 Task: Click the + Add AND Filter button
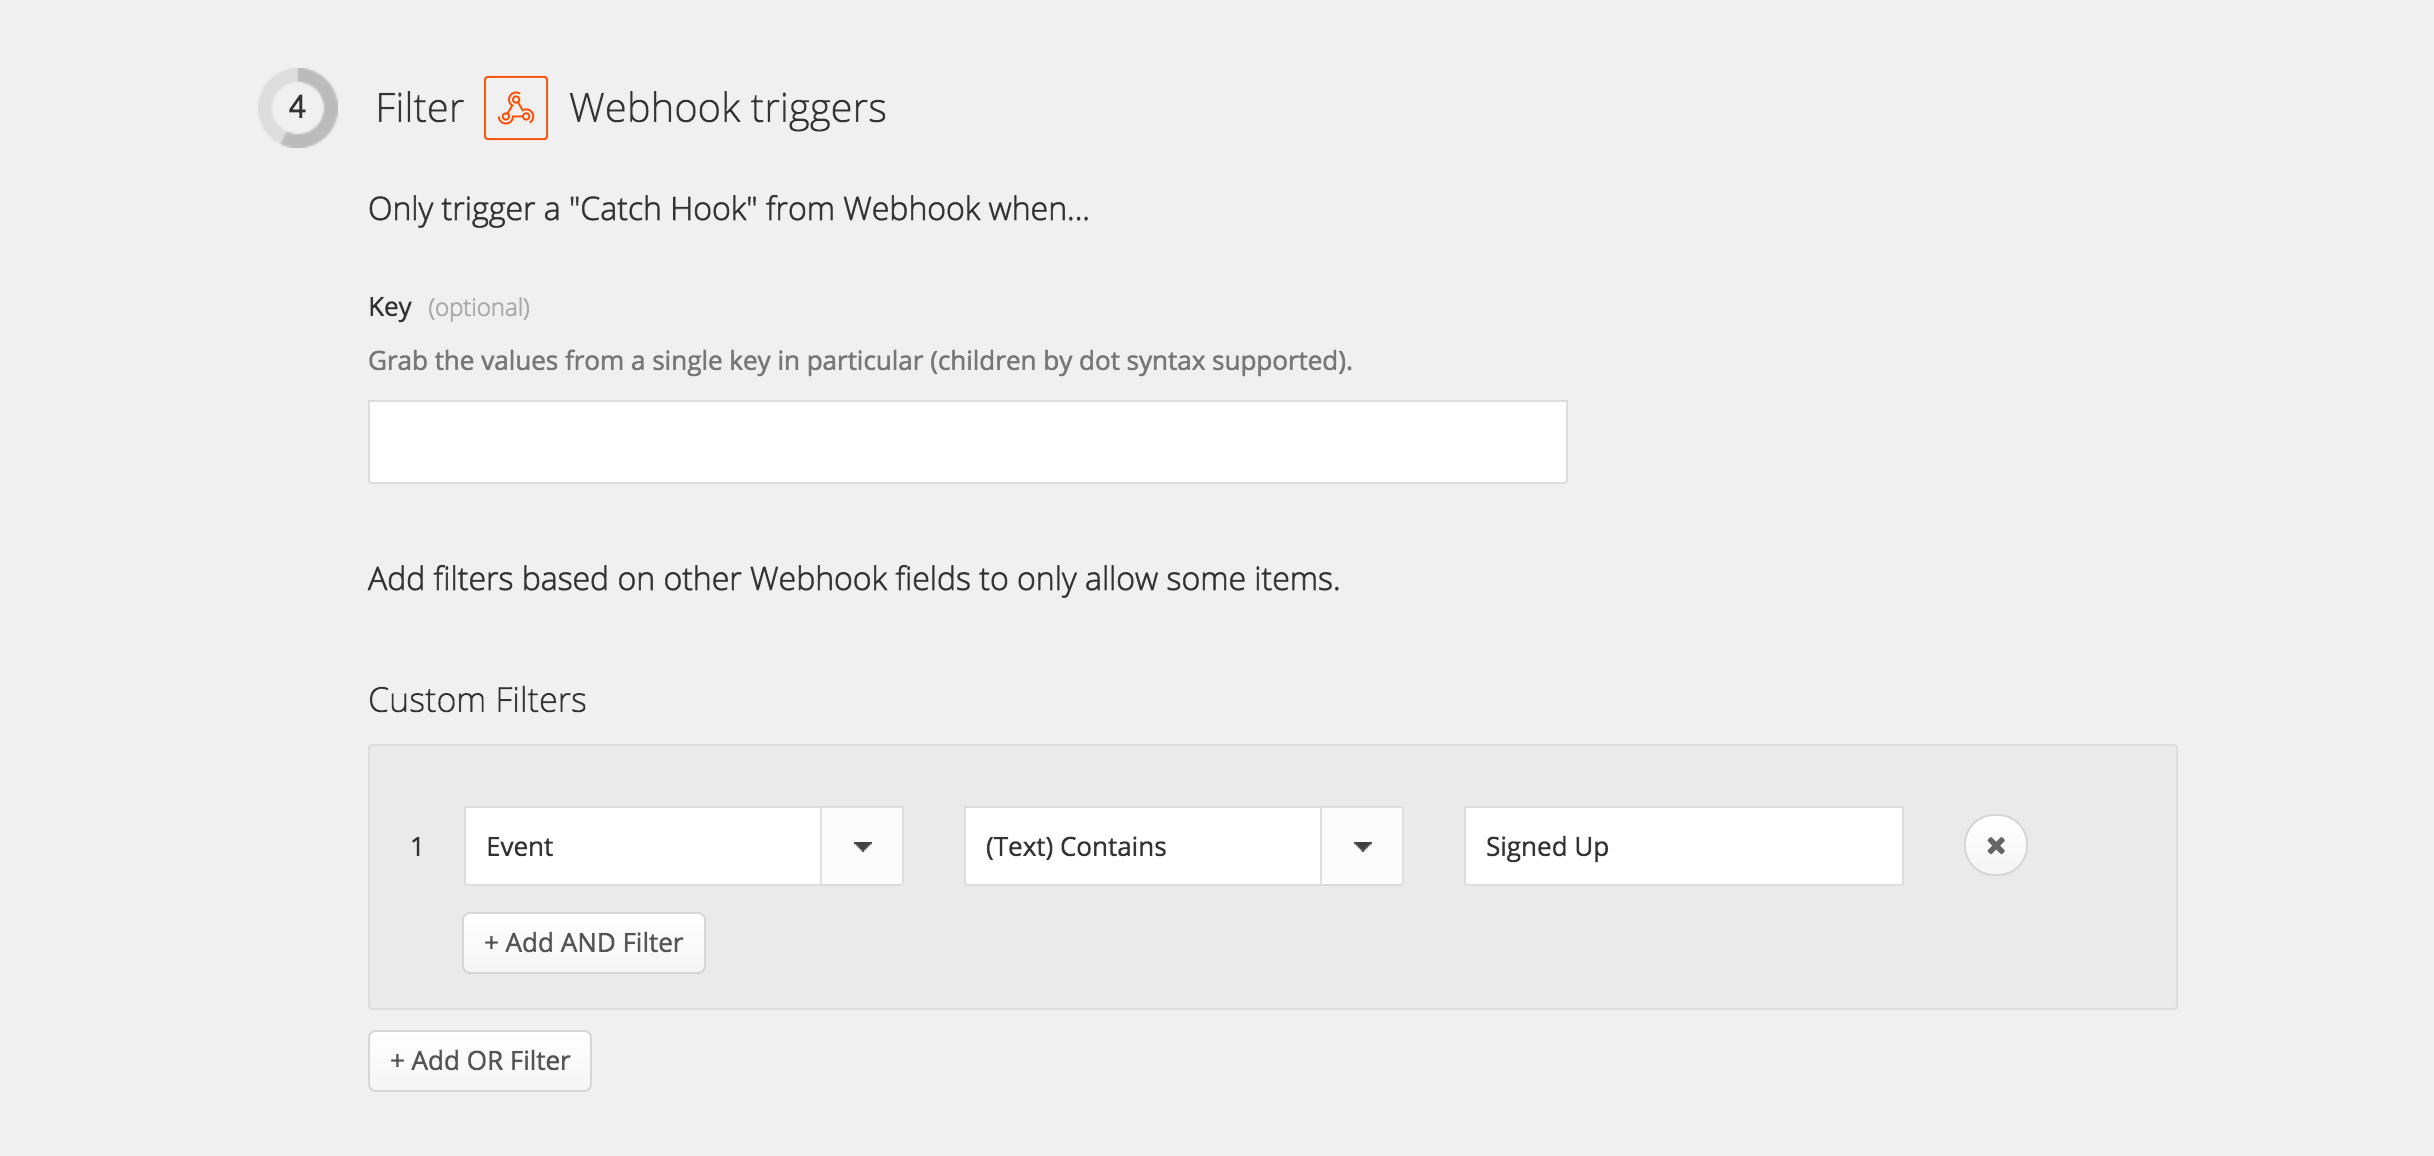point(584,943)
